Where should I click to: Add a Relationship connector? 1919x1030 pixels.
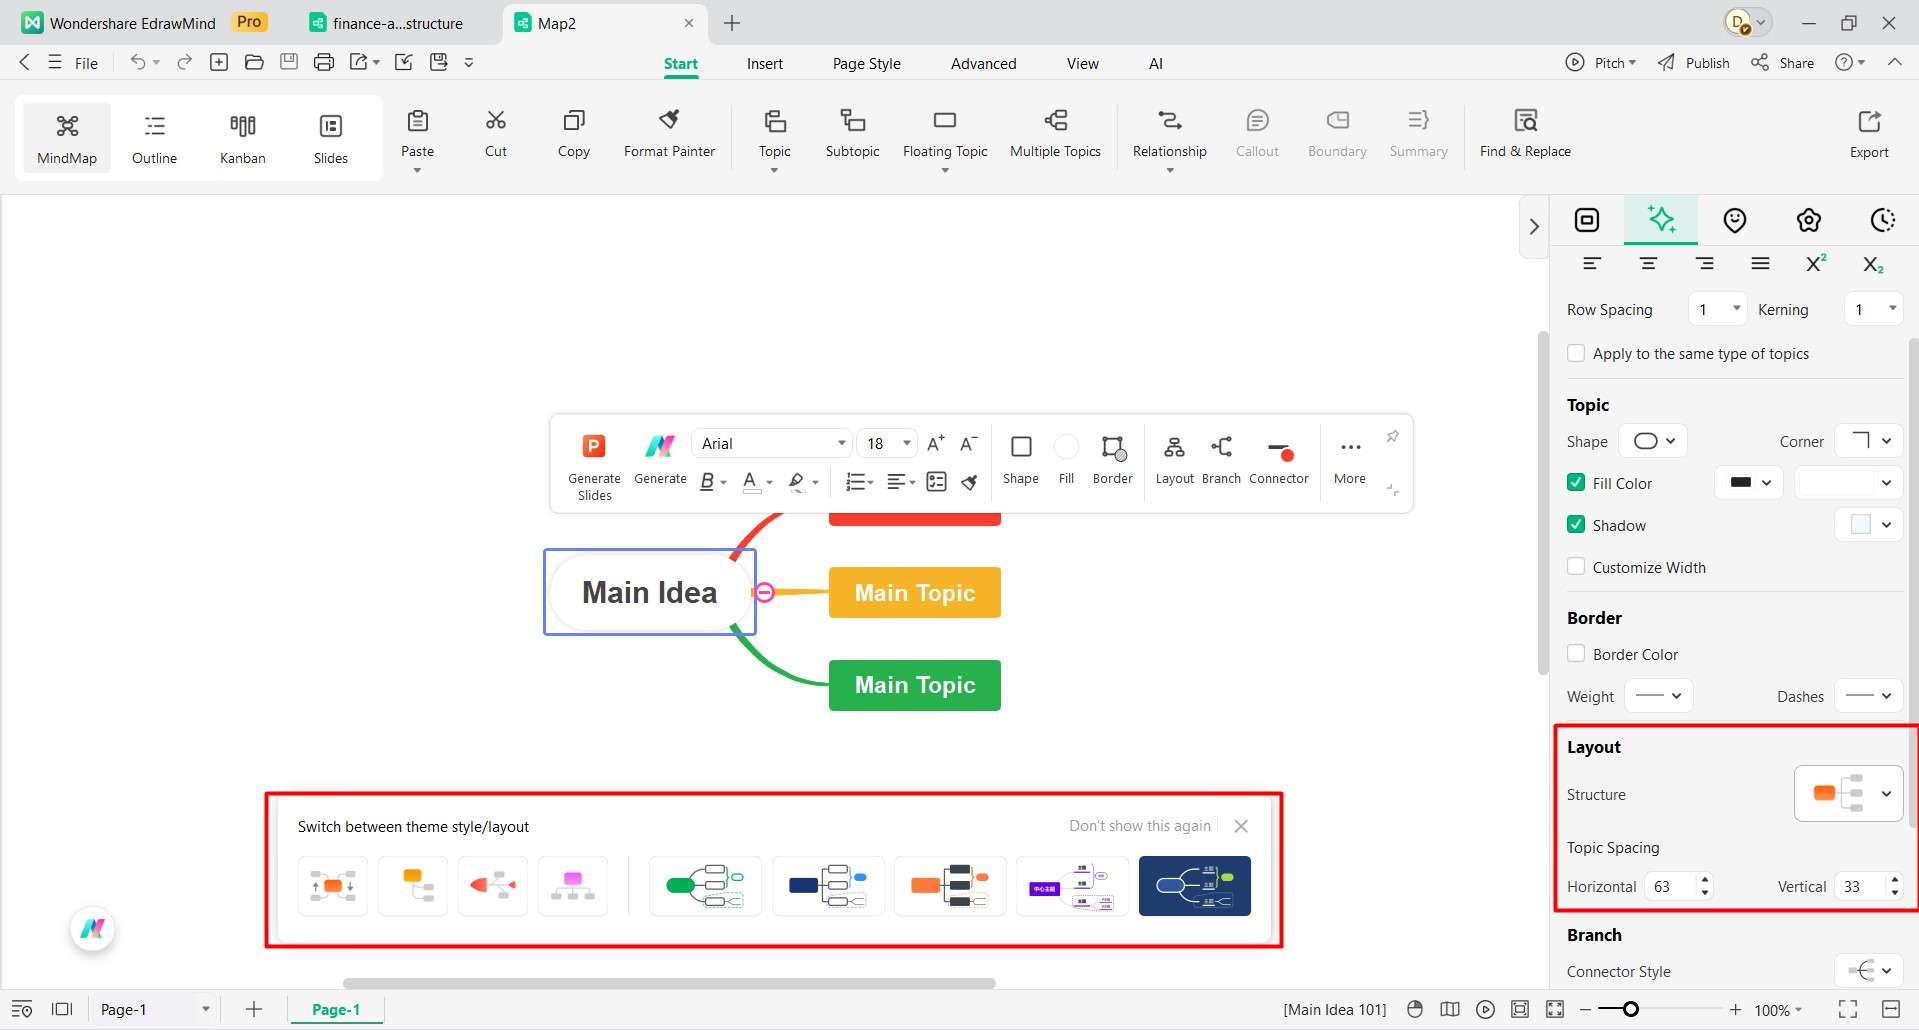1168,133
